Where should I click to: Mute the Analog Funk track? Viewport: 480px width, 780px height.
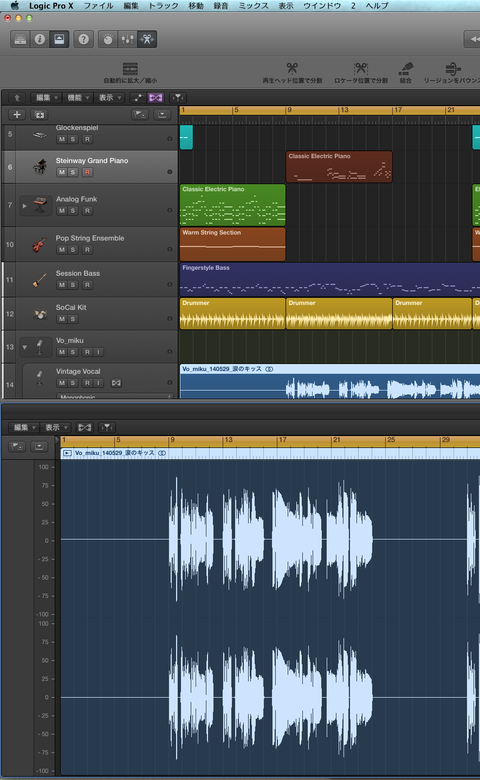[x=62, y=210]
